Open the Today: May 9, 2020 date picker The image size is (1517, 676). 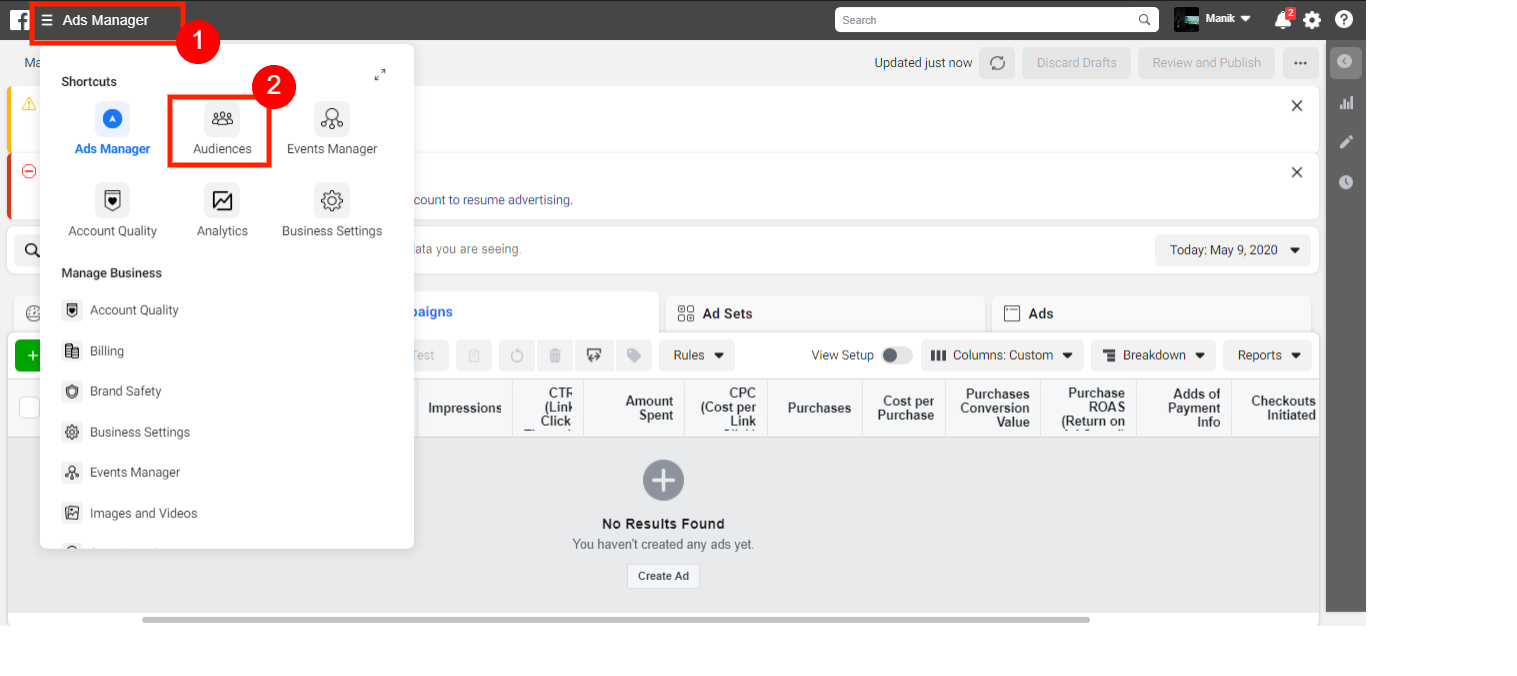pyautogui.click(x=1233, y=250)
